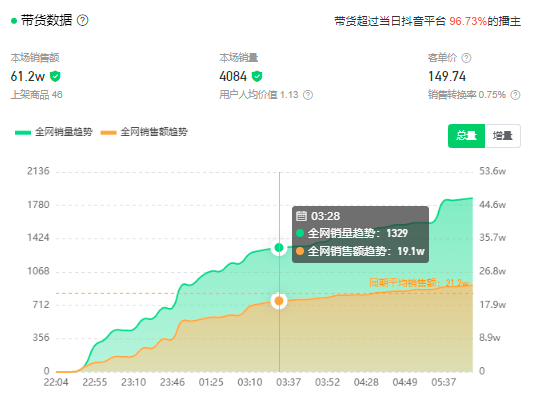Toggle 全网销量趋势 legend series
The height and width of the screenshot is (396, 533).
click(54, 132)
